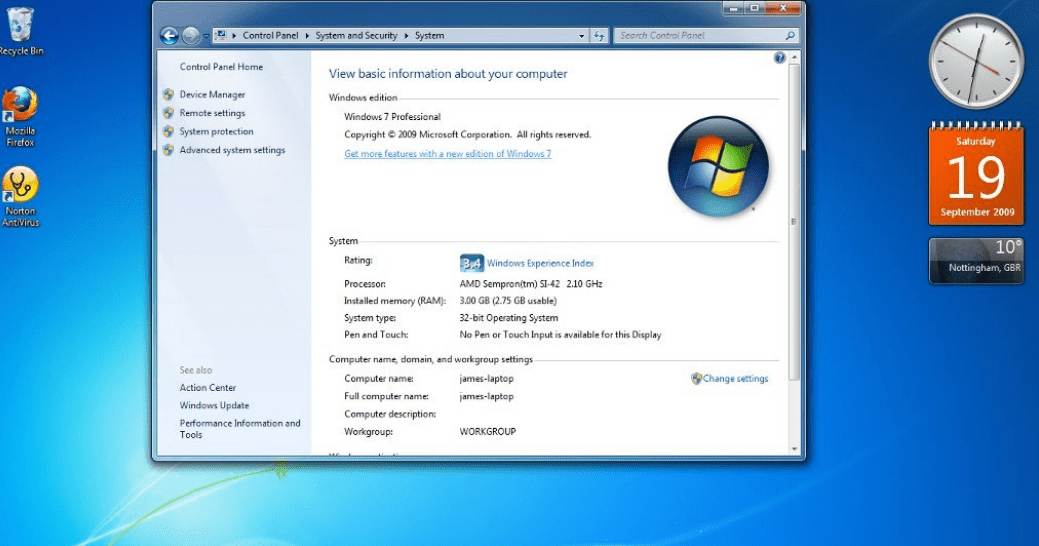Click the shield icon beside Remote settings

168,113
